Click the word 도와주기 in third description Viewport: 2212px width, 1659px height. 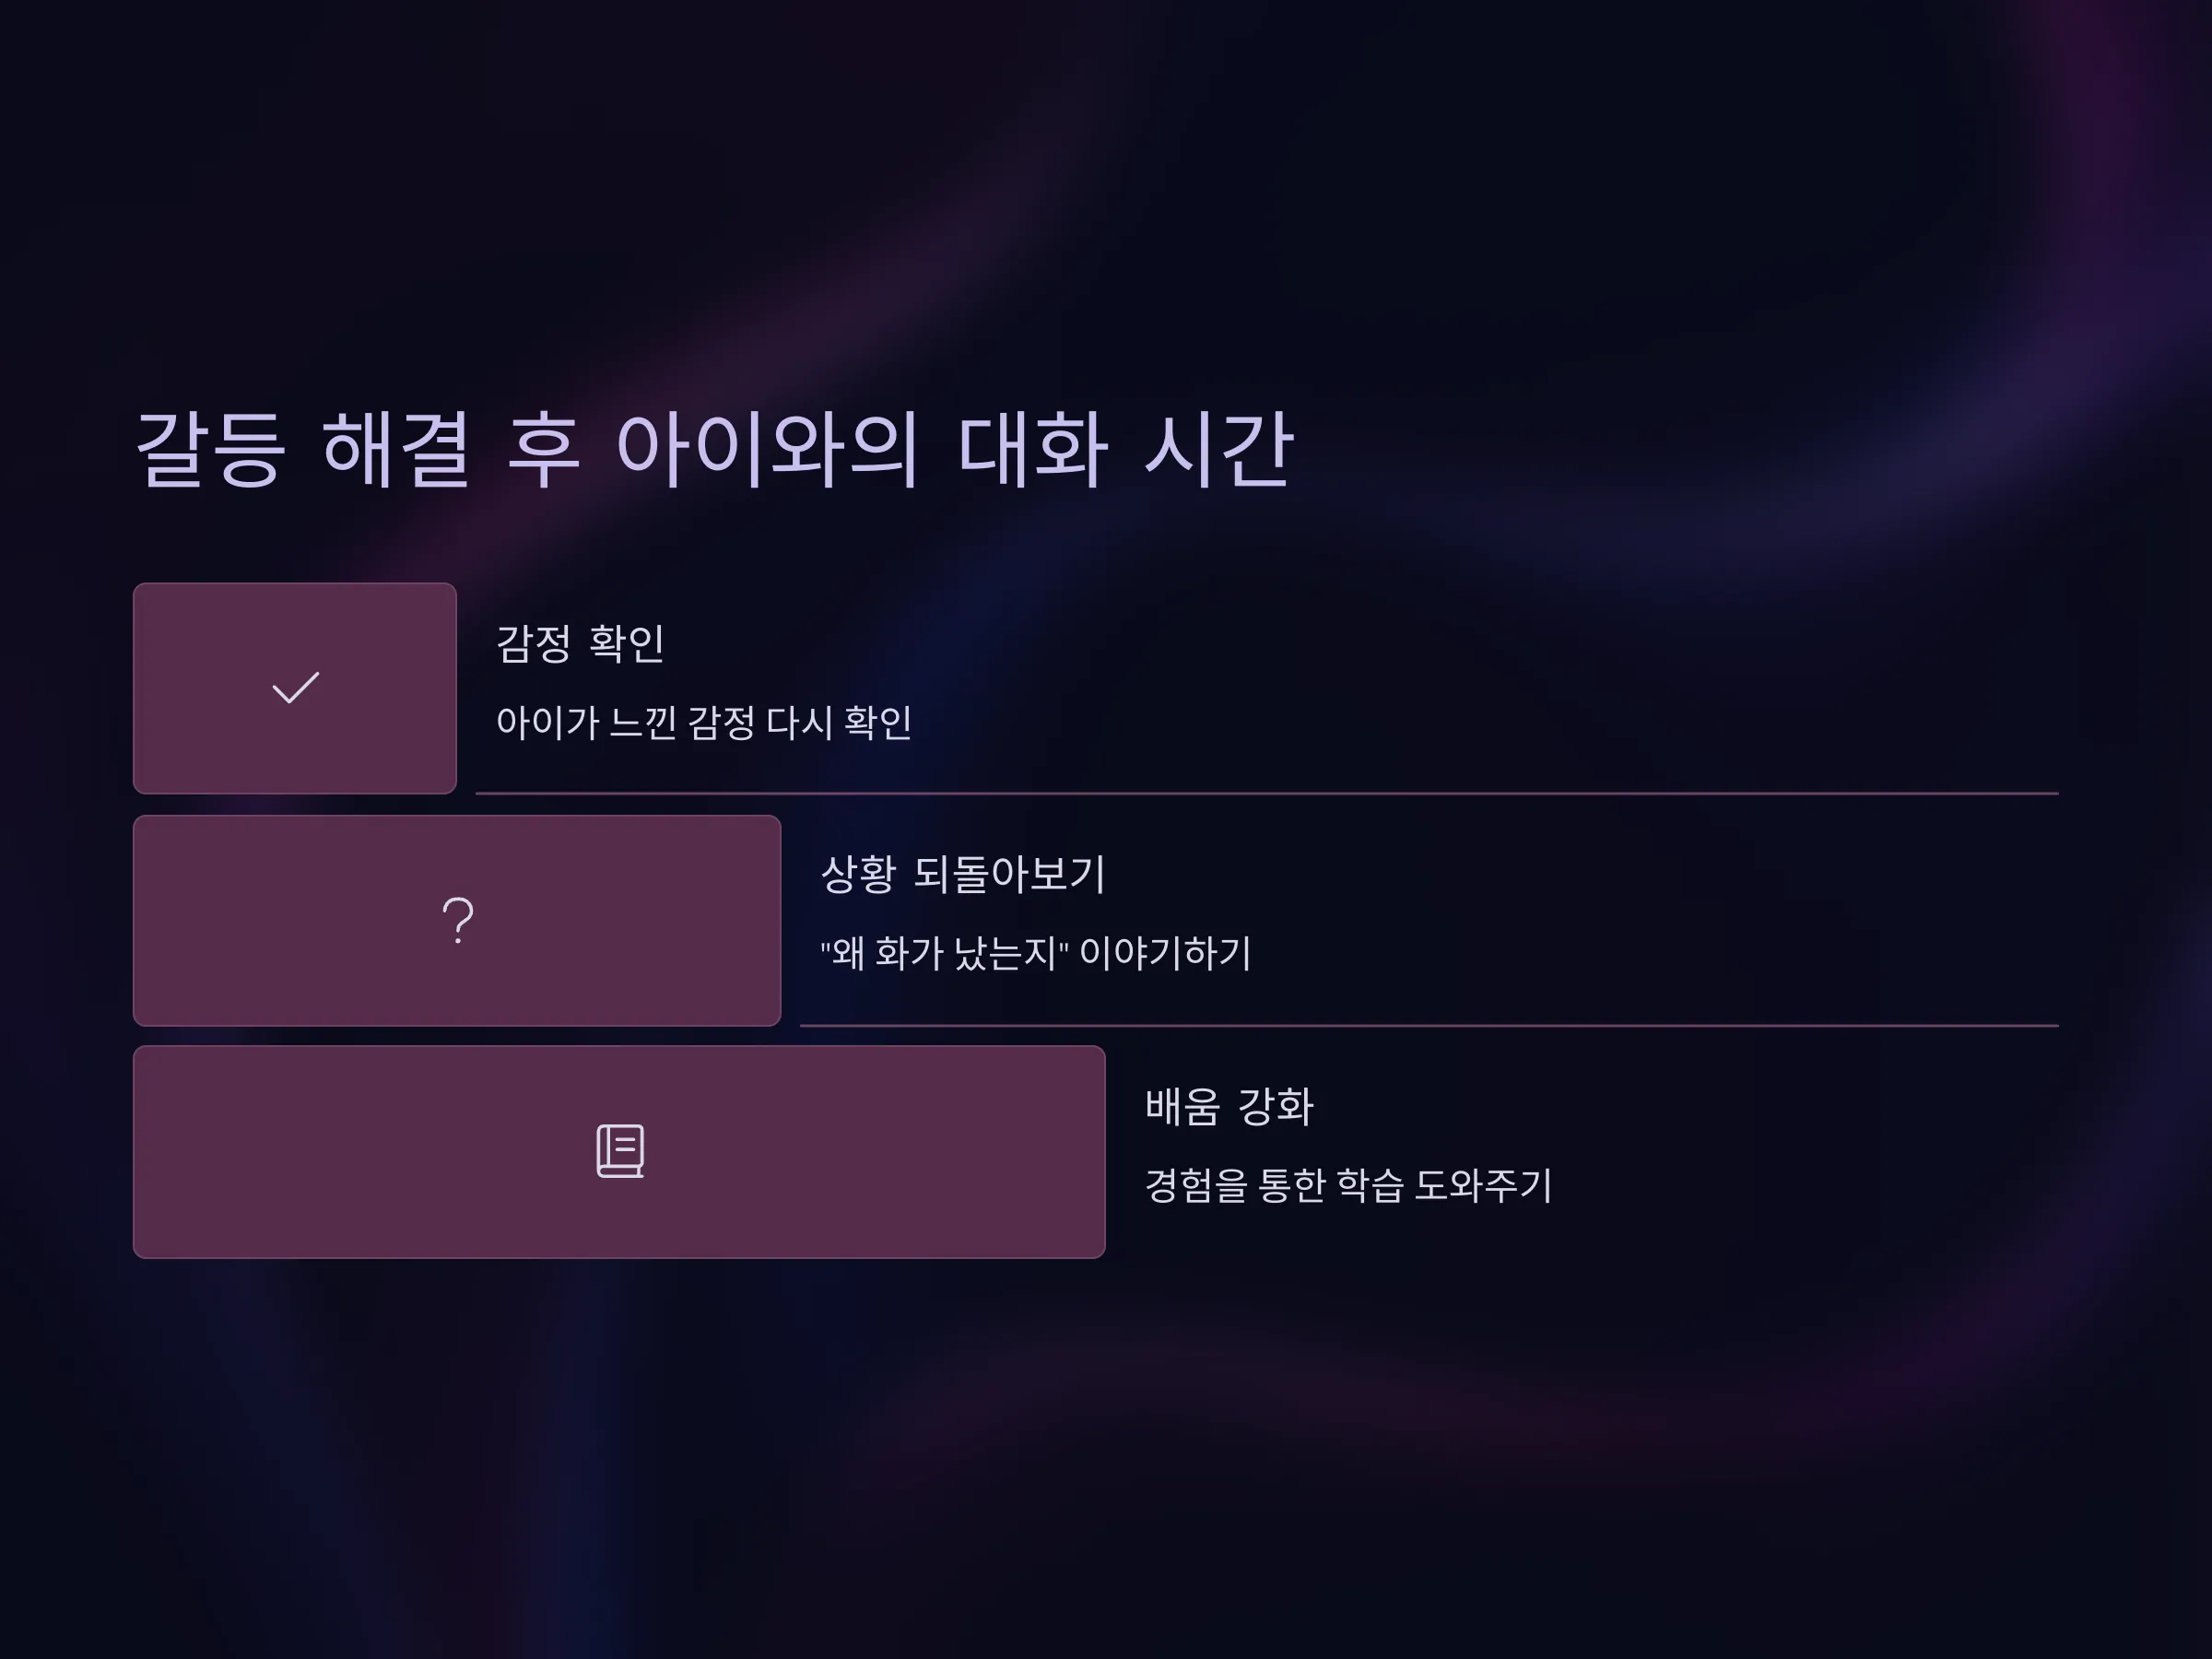point(1482,1185)
